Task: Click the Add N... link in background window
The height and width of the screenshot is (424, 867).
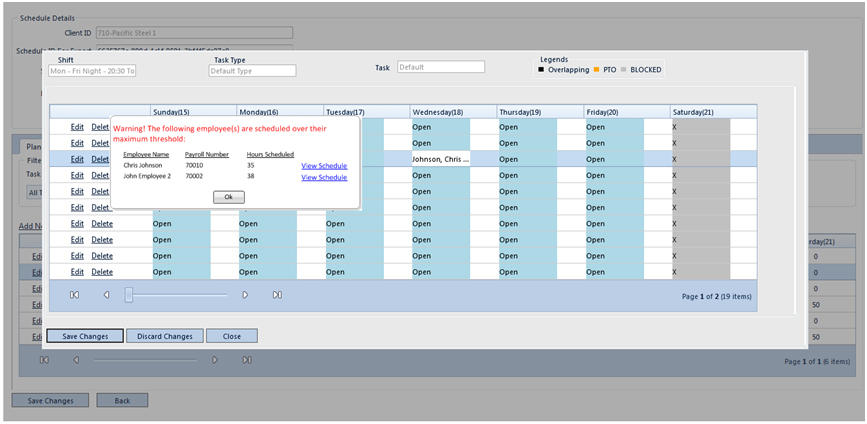Action: click(30, 226)
